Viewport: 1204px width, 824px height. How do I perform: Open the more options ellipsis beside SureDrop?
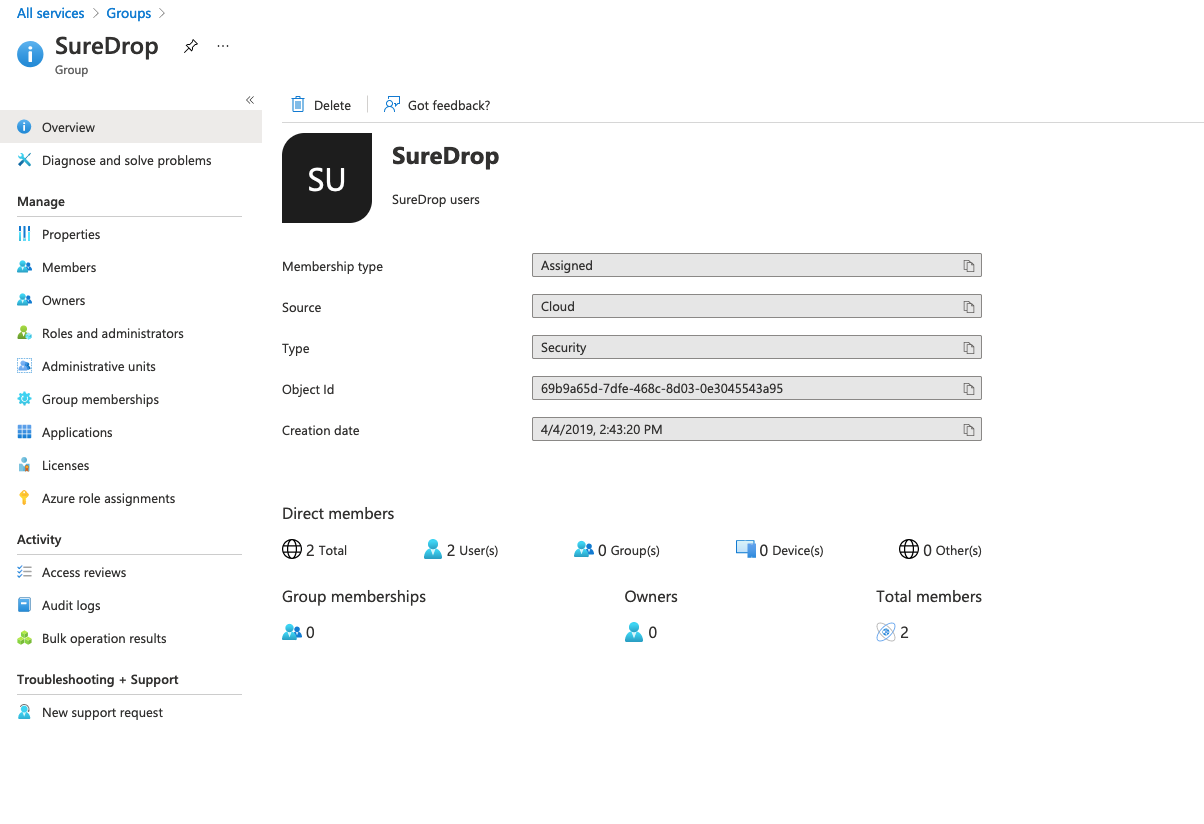click(x=223, y=46)
